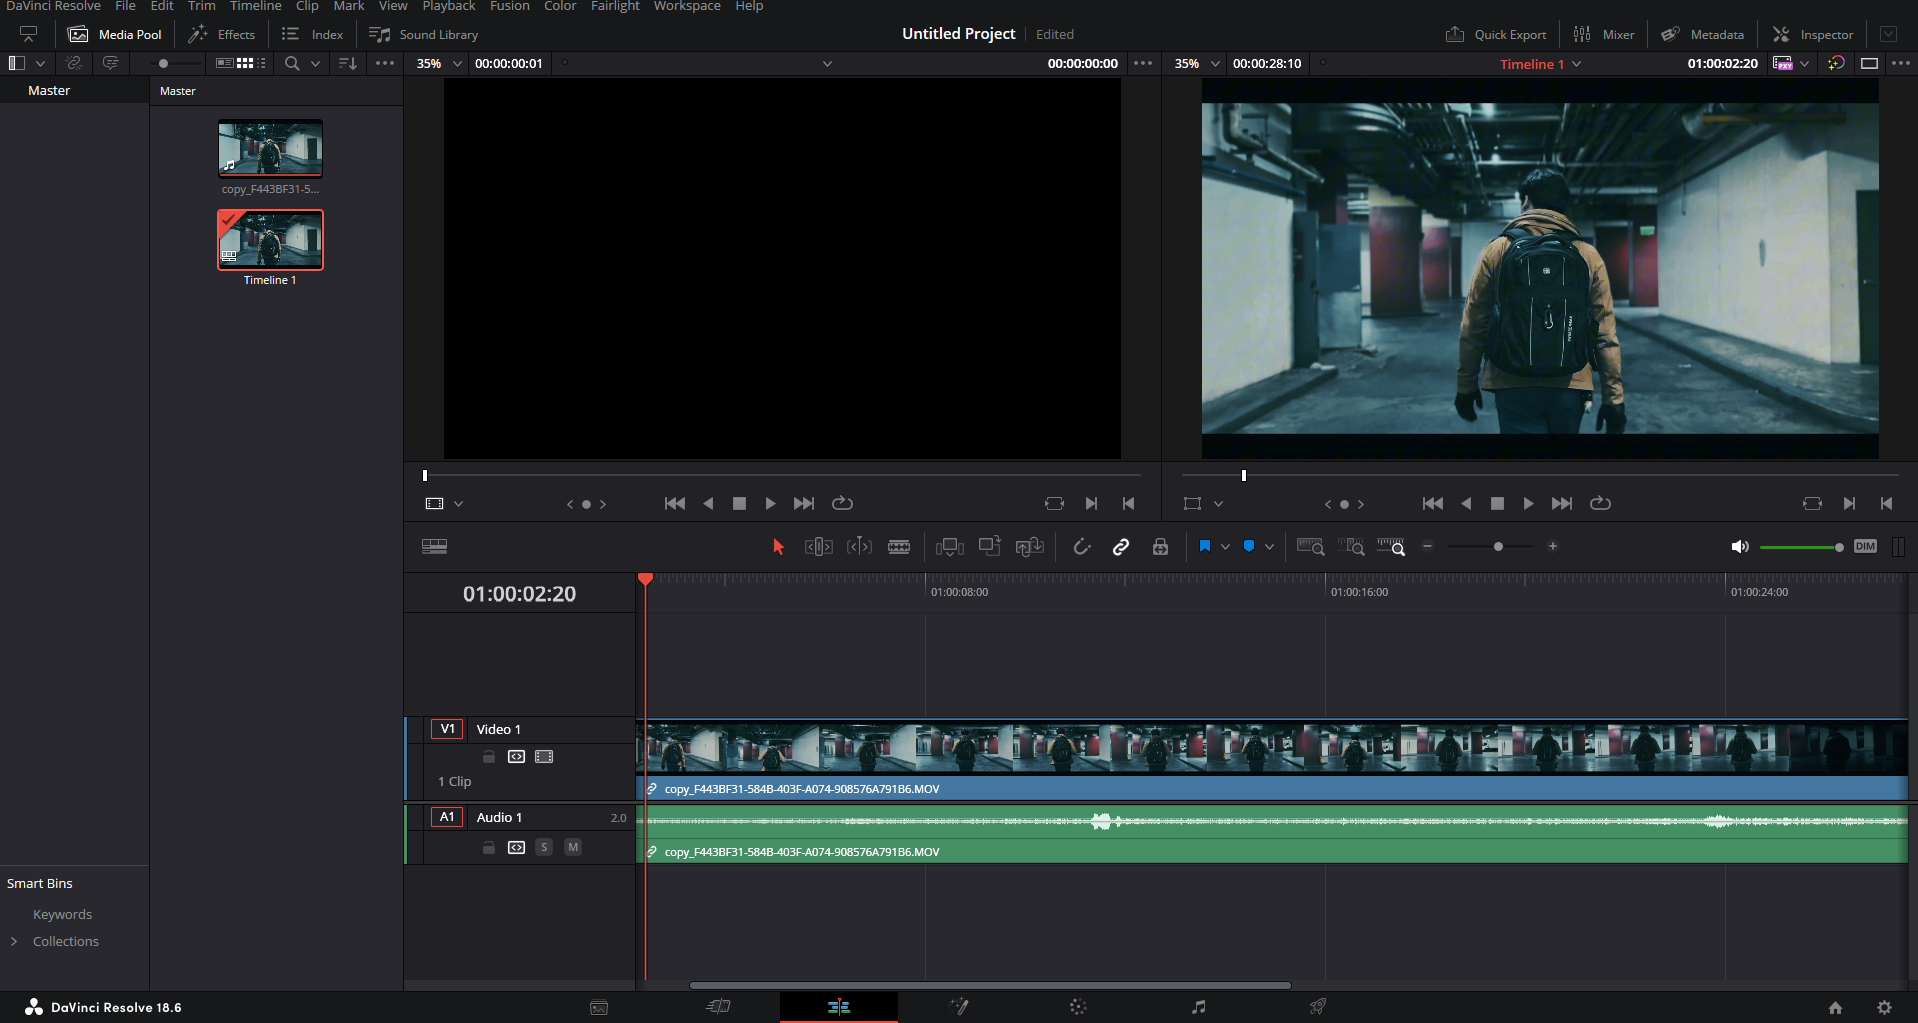This screenshot has height=1023, width=1918.
Task: Toggle timeline Snapping magnet icon
Action: [x=1081, y=546]
